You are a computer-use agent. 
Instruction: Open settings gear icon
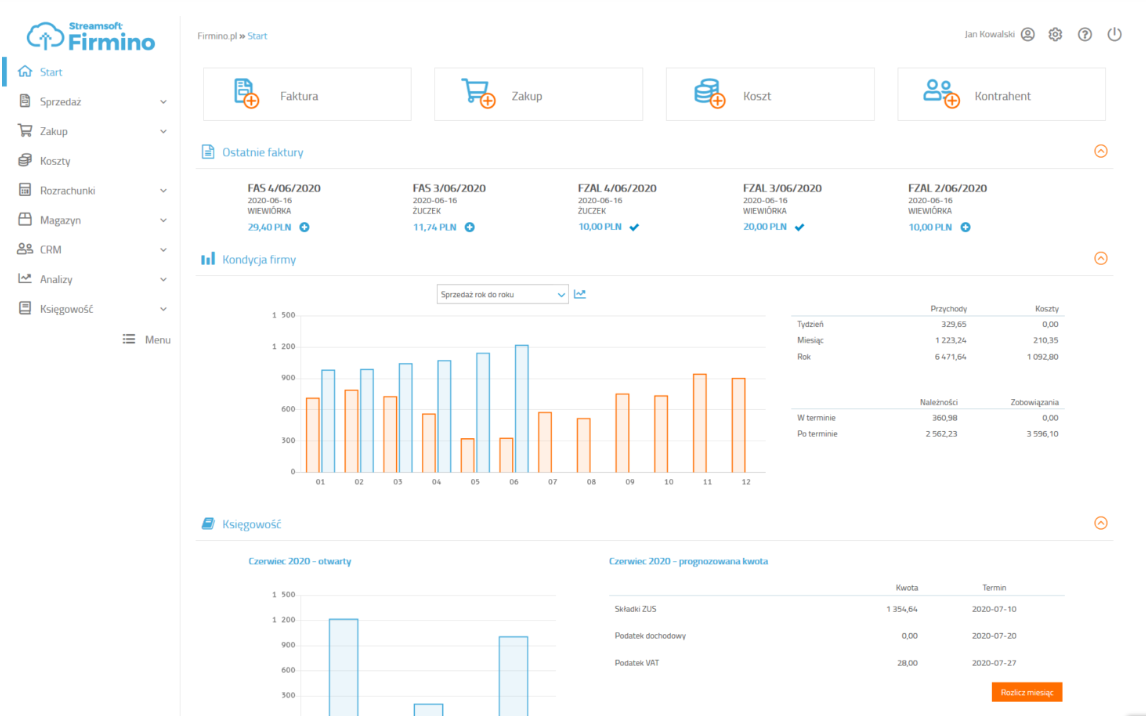(x=1055, y=34)
